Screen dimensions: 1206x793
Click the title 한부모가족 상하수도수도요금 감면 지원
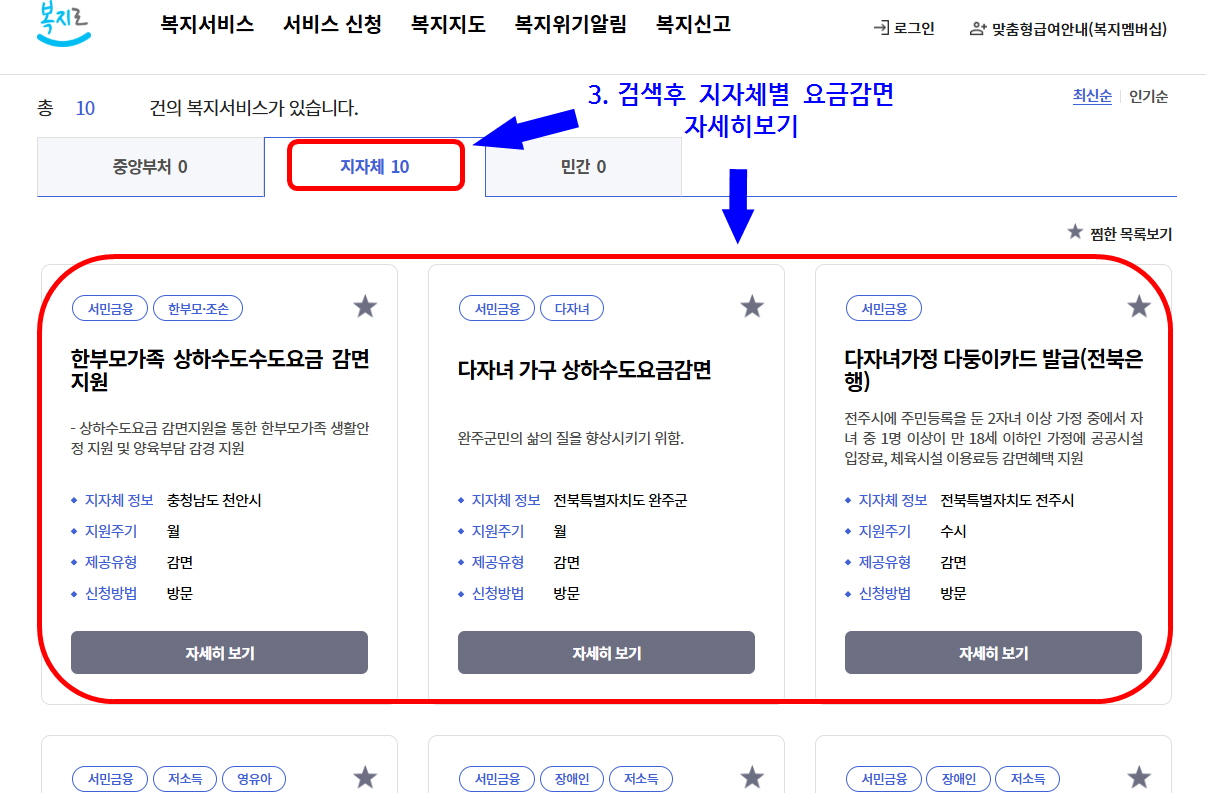[220, 370]
